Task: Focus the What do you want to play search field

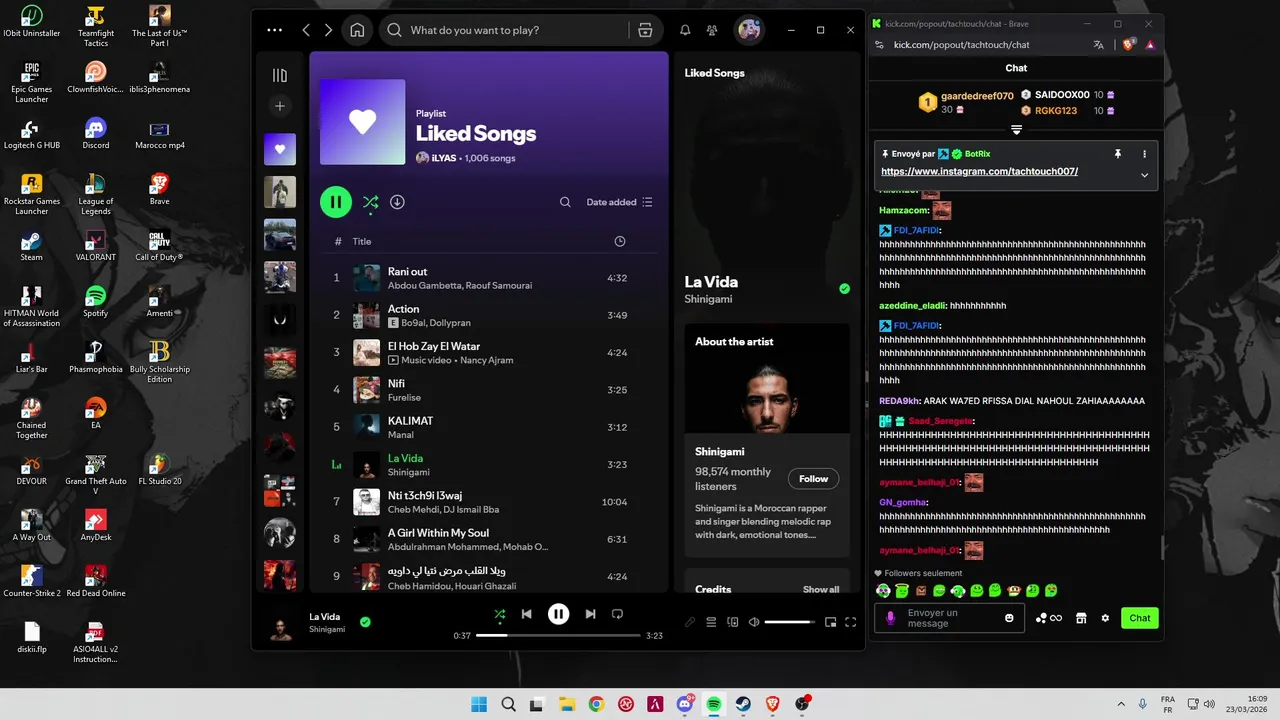Action: click(518, 30)
